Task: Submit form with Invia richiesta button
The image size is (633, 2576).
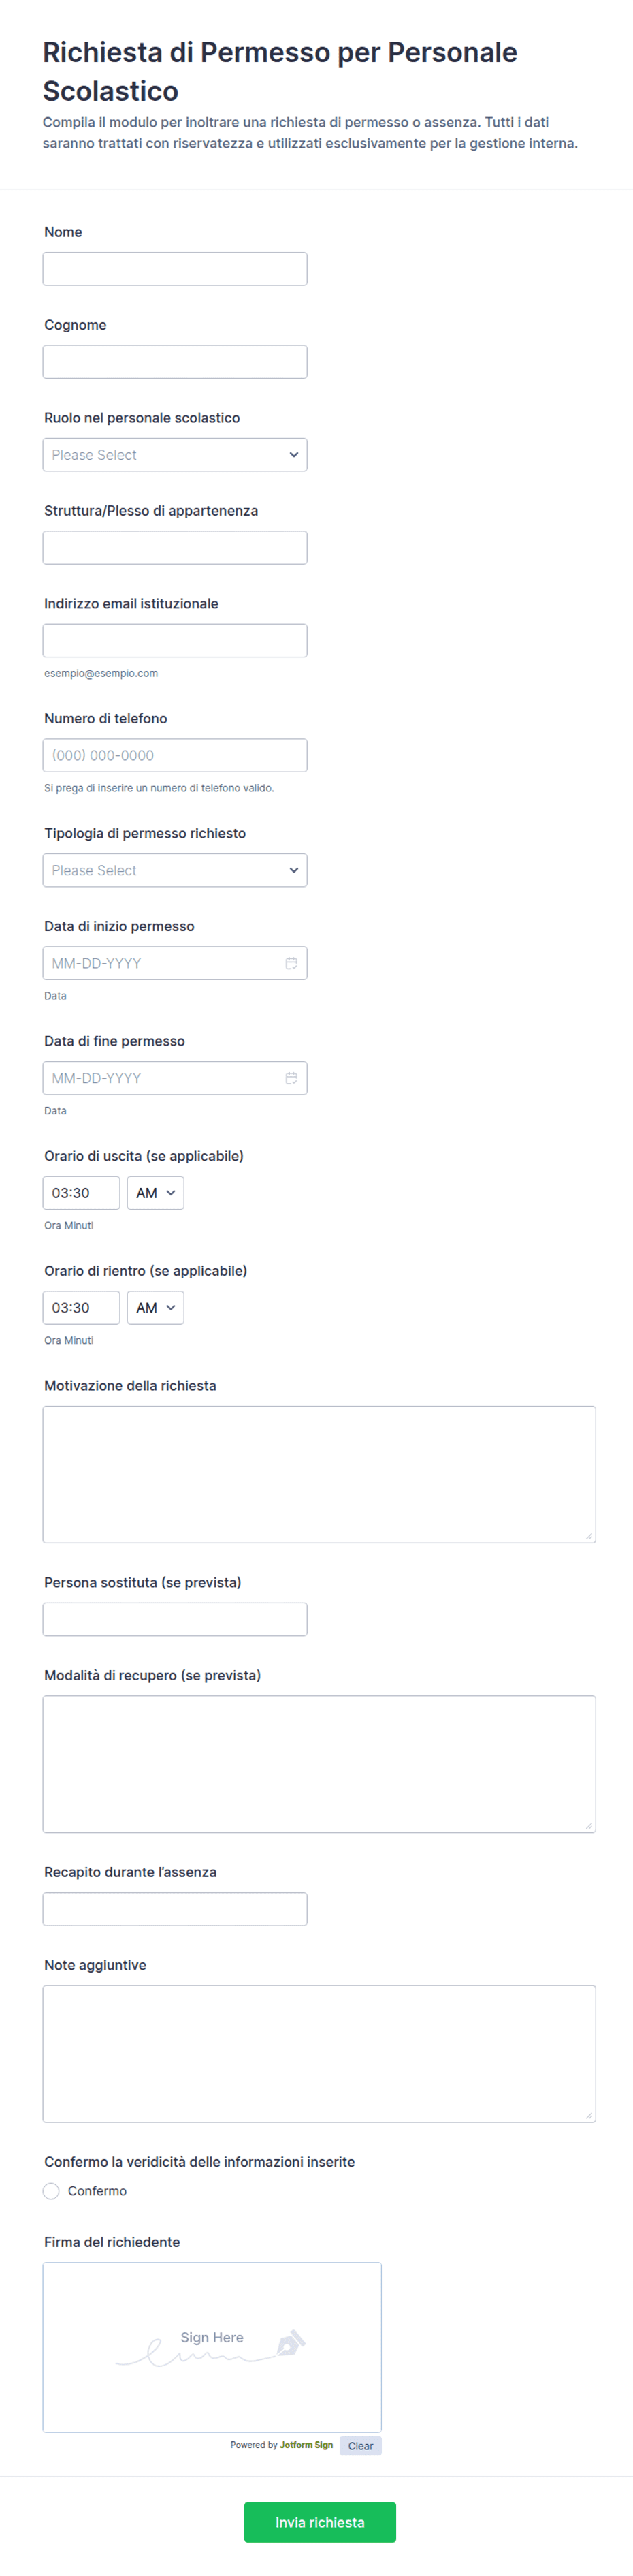Action: 320,2522
